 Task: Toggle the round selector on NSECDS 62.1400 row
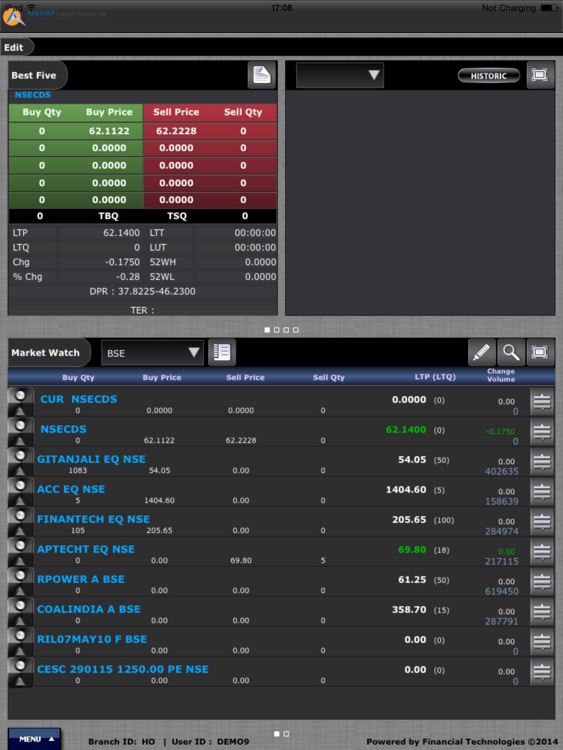20,425
